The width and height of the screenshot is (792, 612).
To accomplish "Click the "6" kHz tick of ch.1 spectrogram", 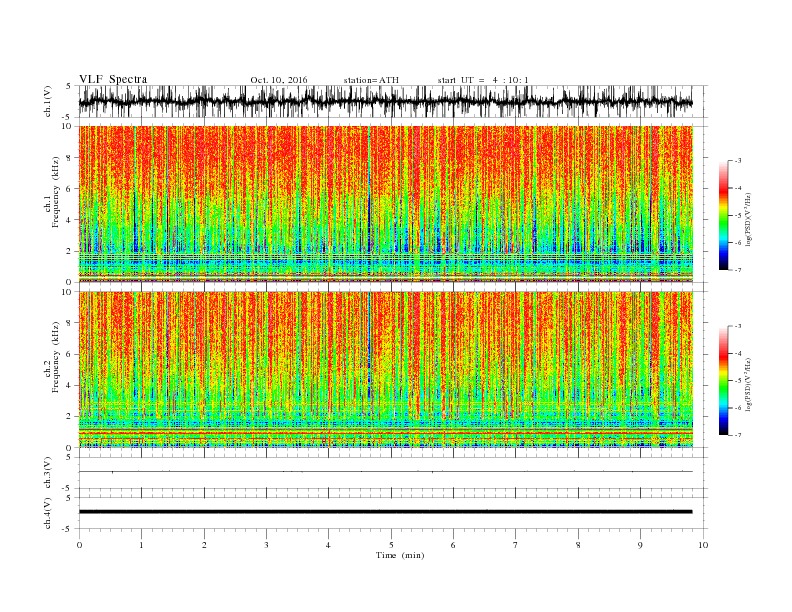I will [70, 189].
